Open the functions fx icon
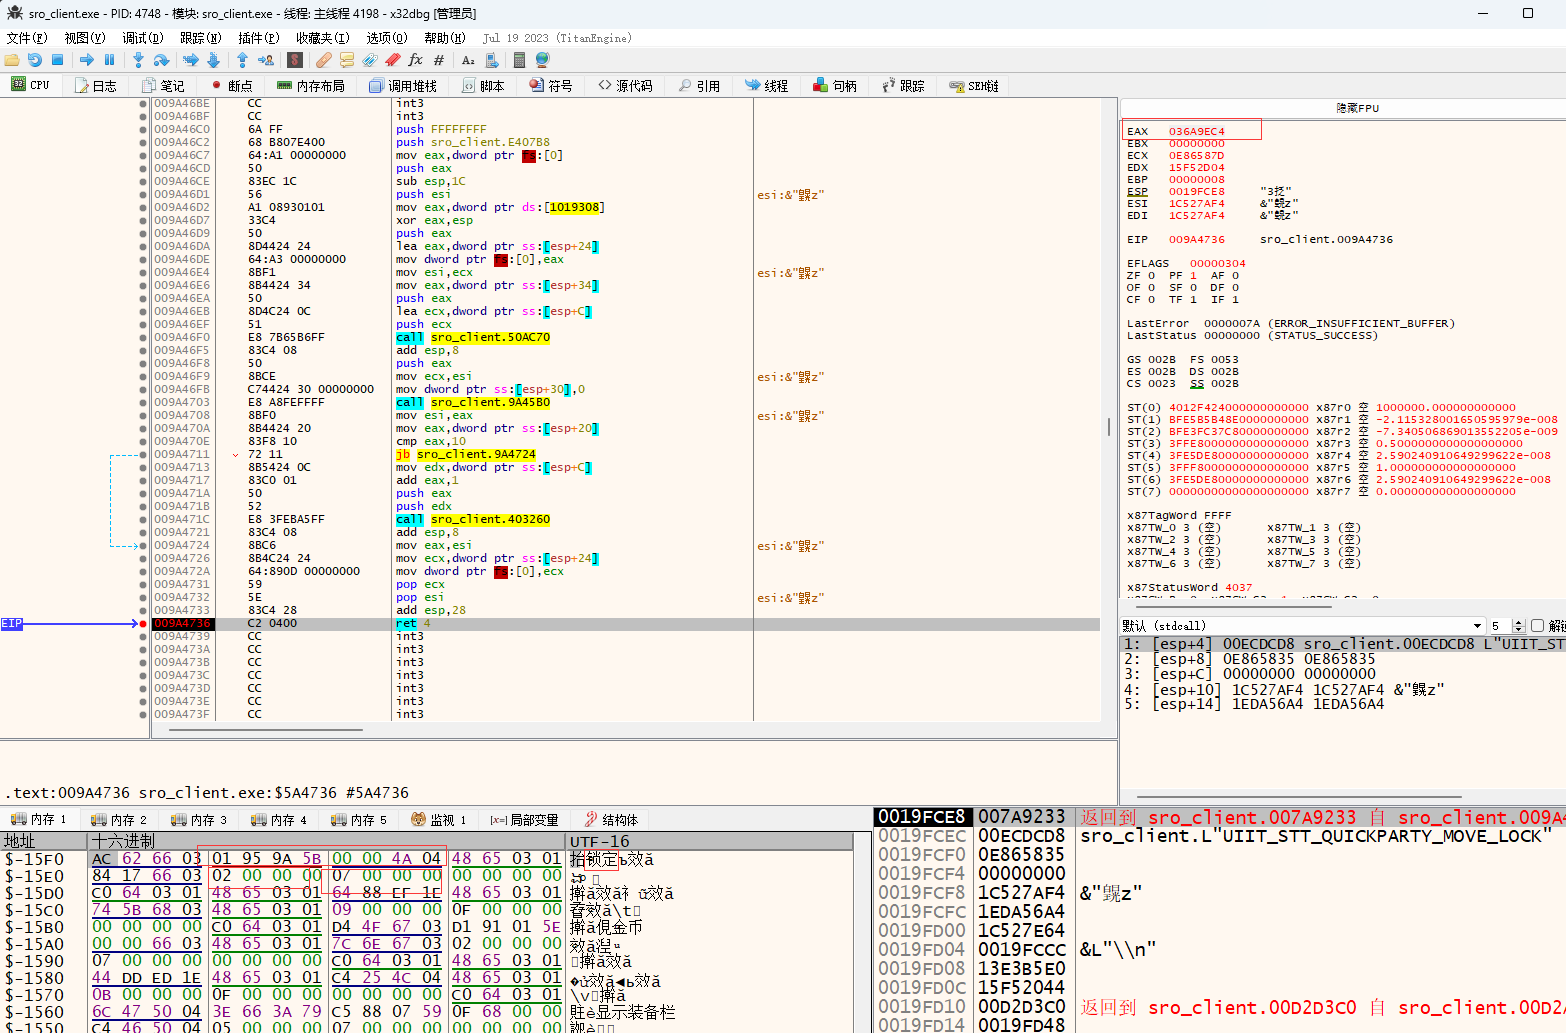The width and height of the screenshot is (1566, 1033). coord(416,60)
